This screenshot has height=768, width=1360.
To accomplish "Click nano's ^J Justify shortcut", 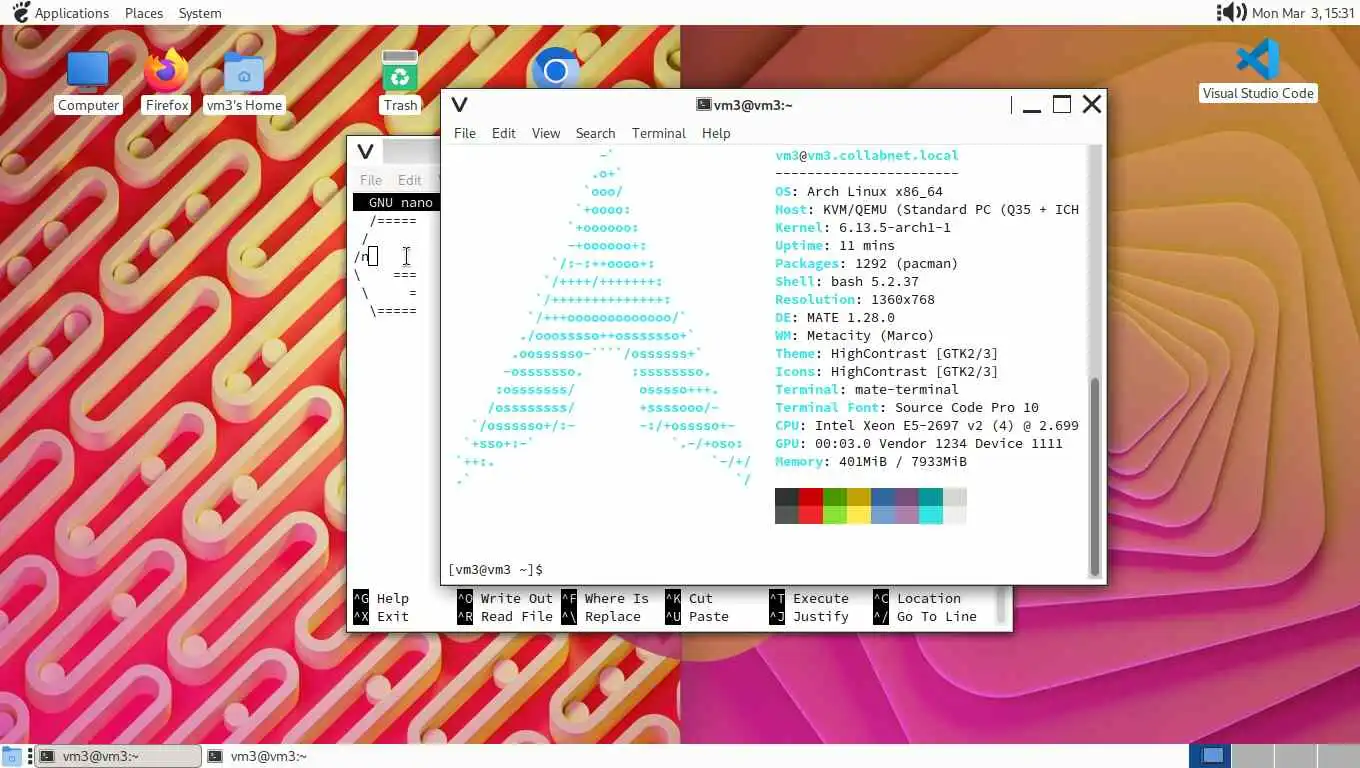I will (x=809, y=616).
